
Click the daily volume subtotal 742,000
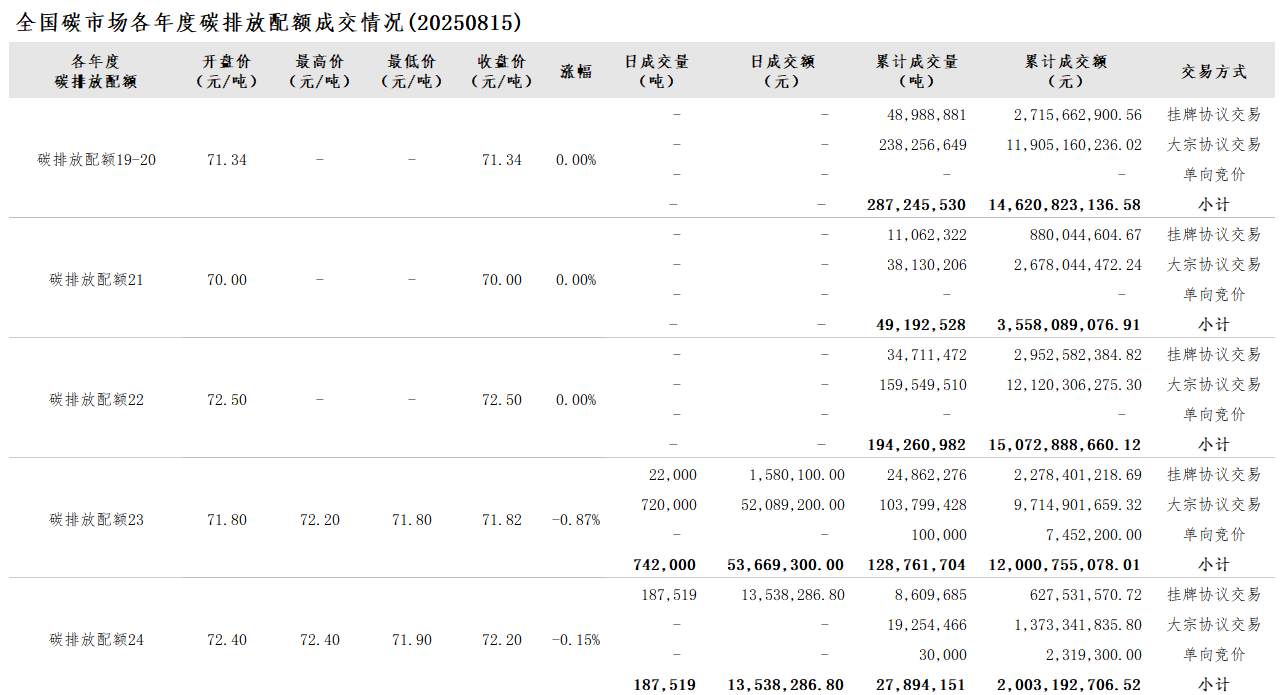tap(665, 565)
